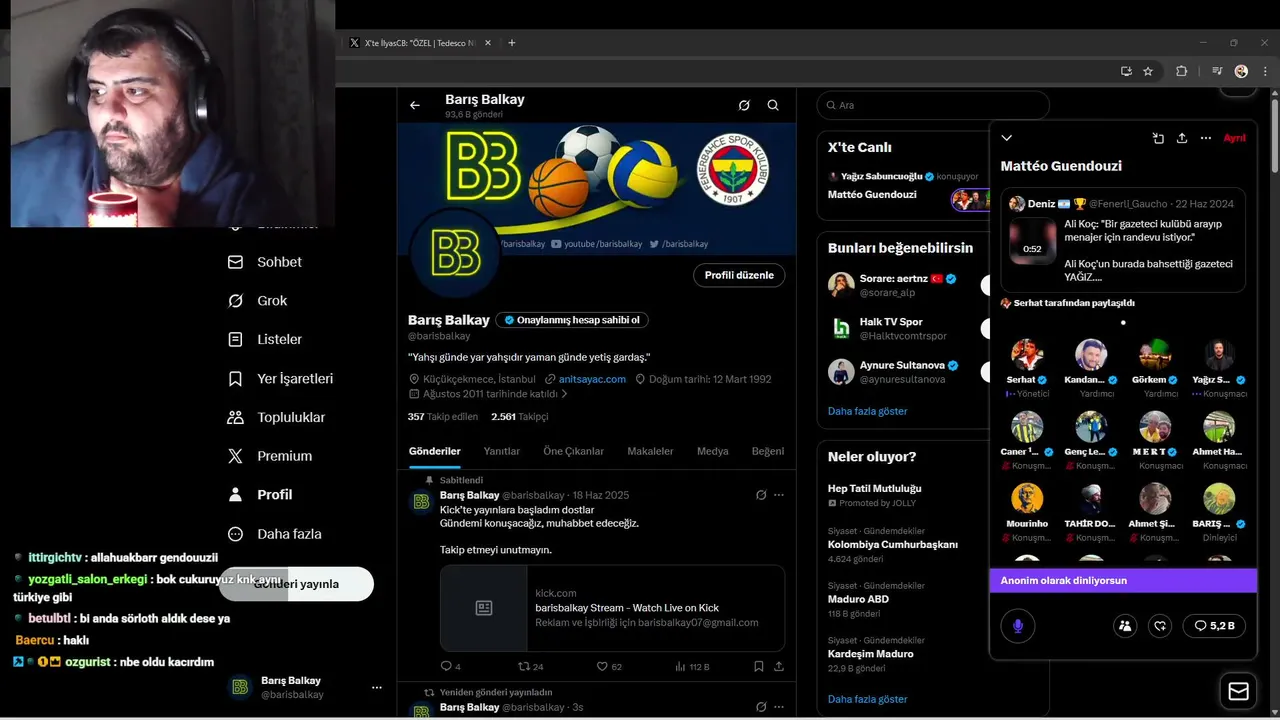Switch to the Medya tab
The image size is (1280, 720).
pyautogui.click(x=713, y=451)
